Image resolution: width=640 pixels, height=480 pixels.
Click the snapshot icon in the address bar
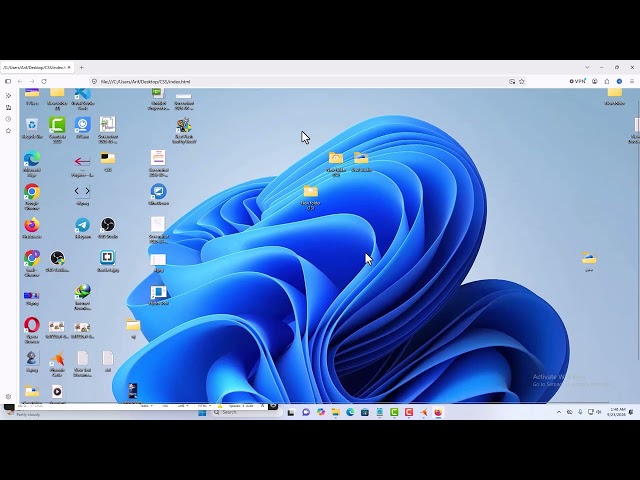click(x=512, y=82)
